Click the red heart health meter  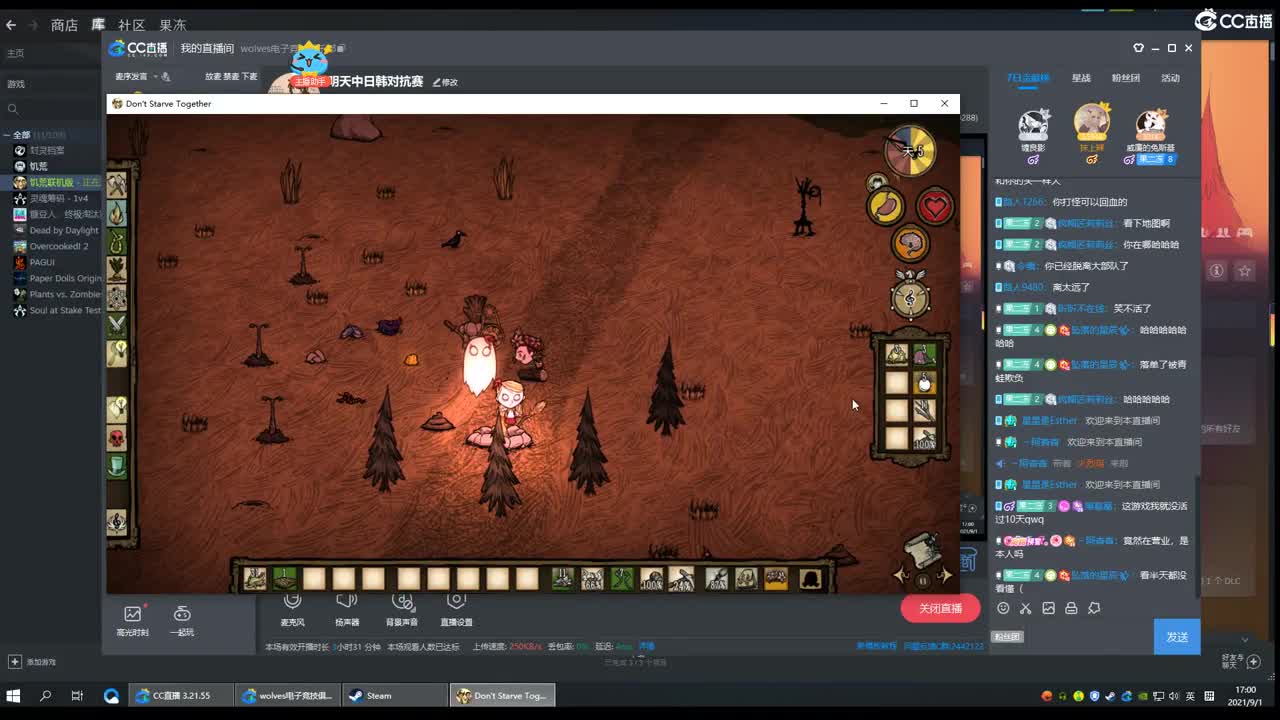935,207
